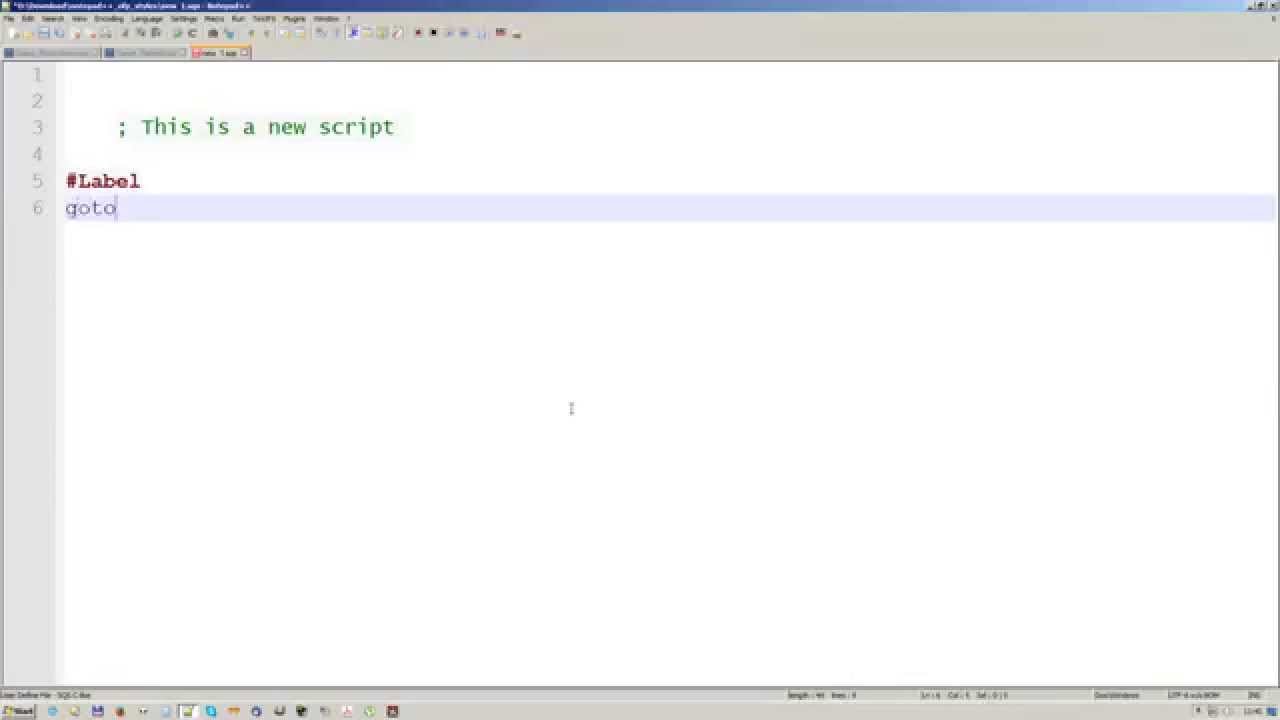This screenshot has width=1280, height=720.
Task: Click the Save All toolbar icon
Action: (59, 33)
